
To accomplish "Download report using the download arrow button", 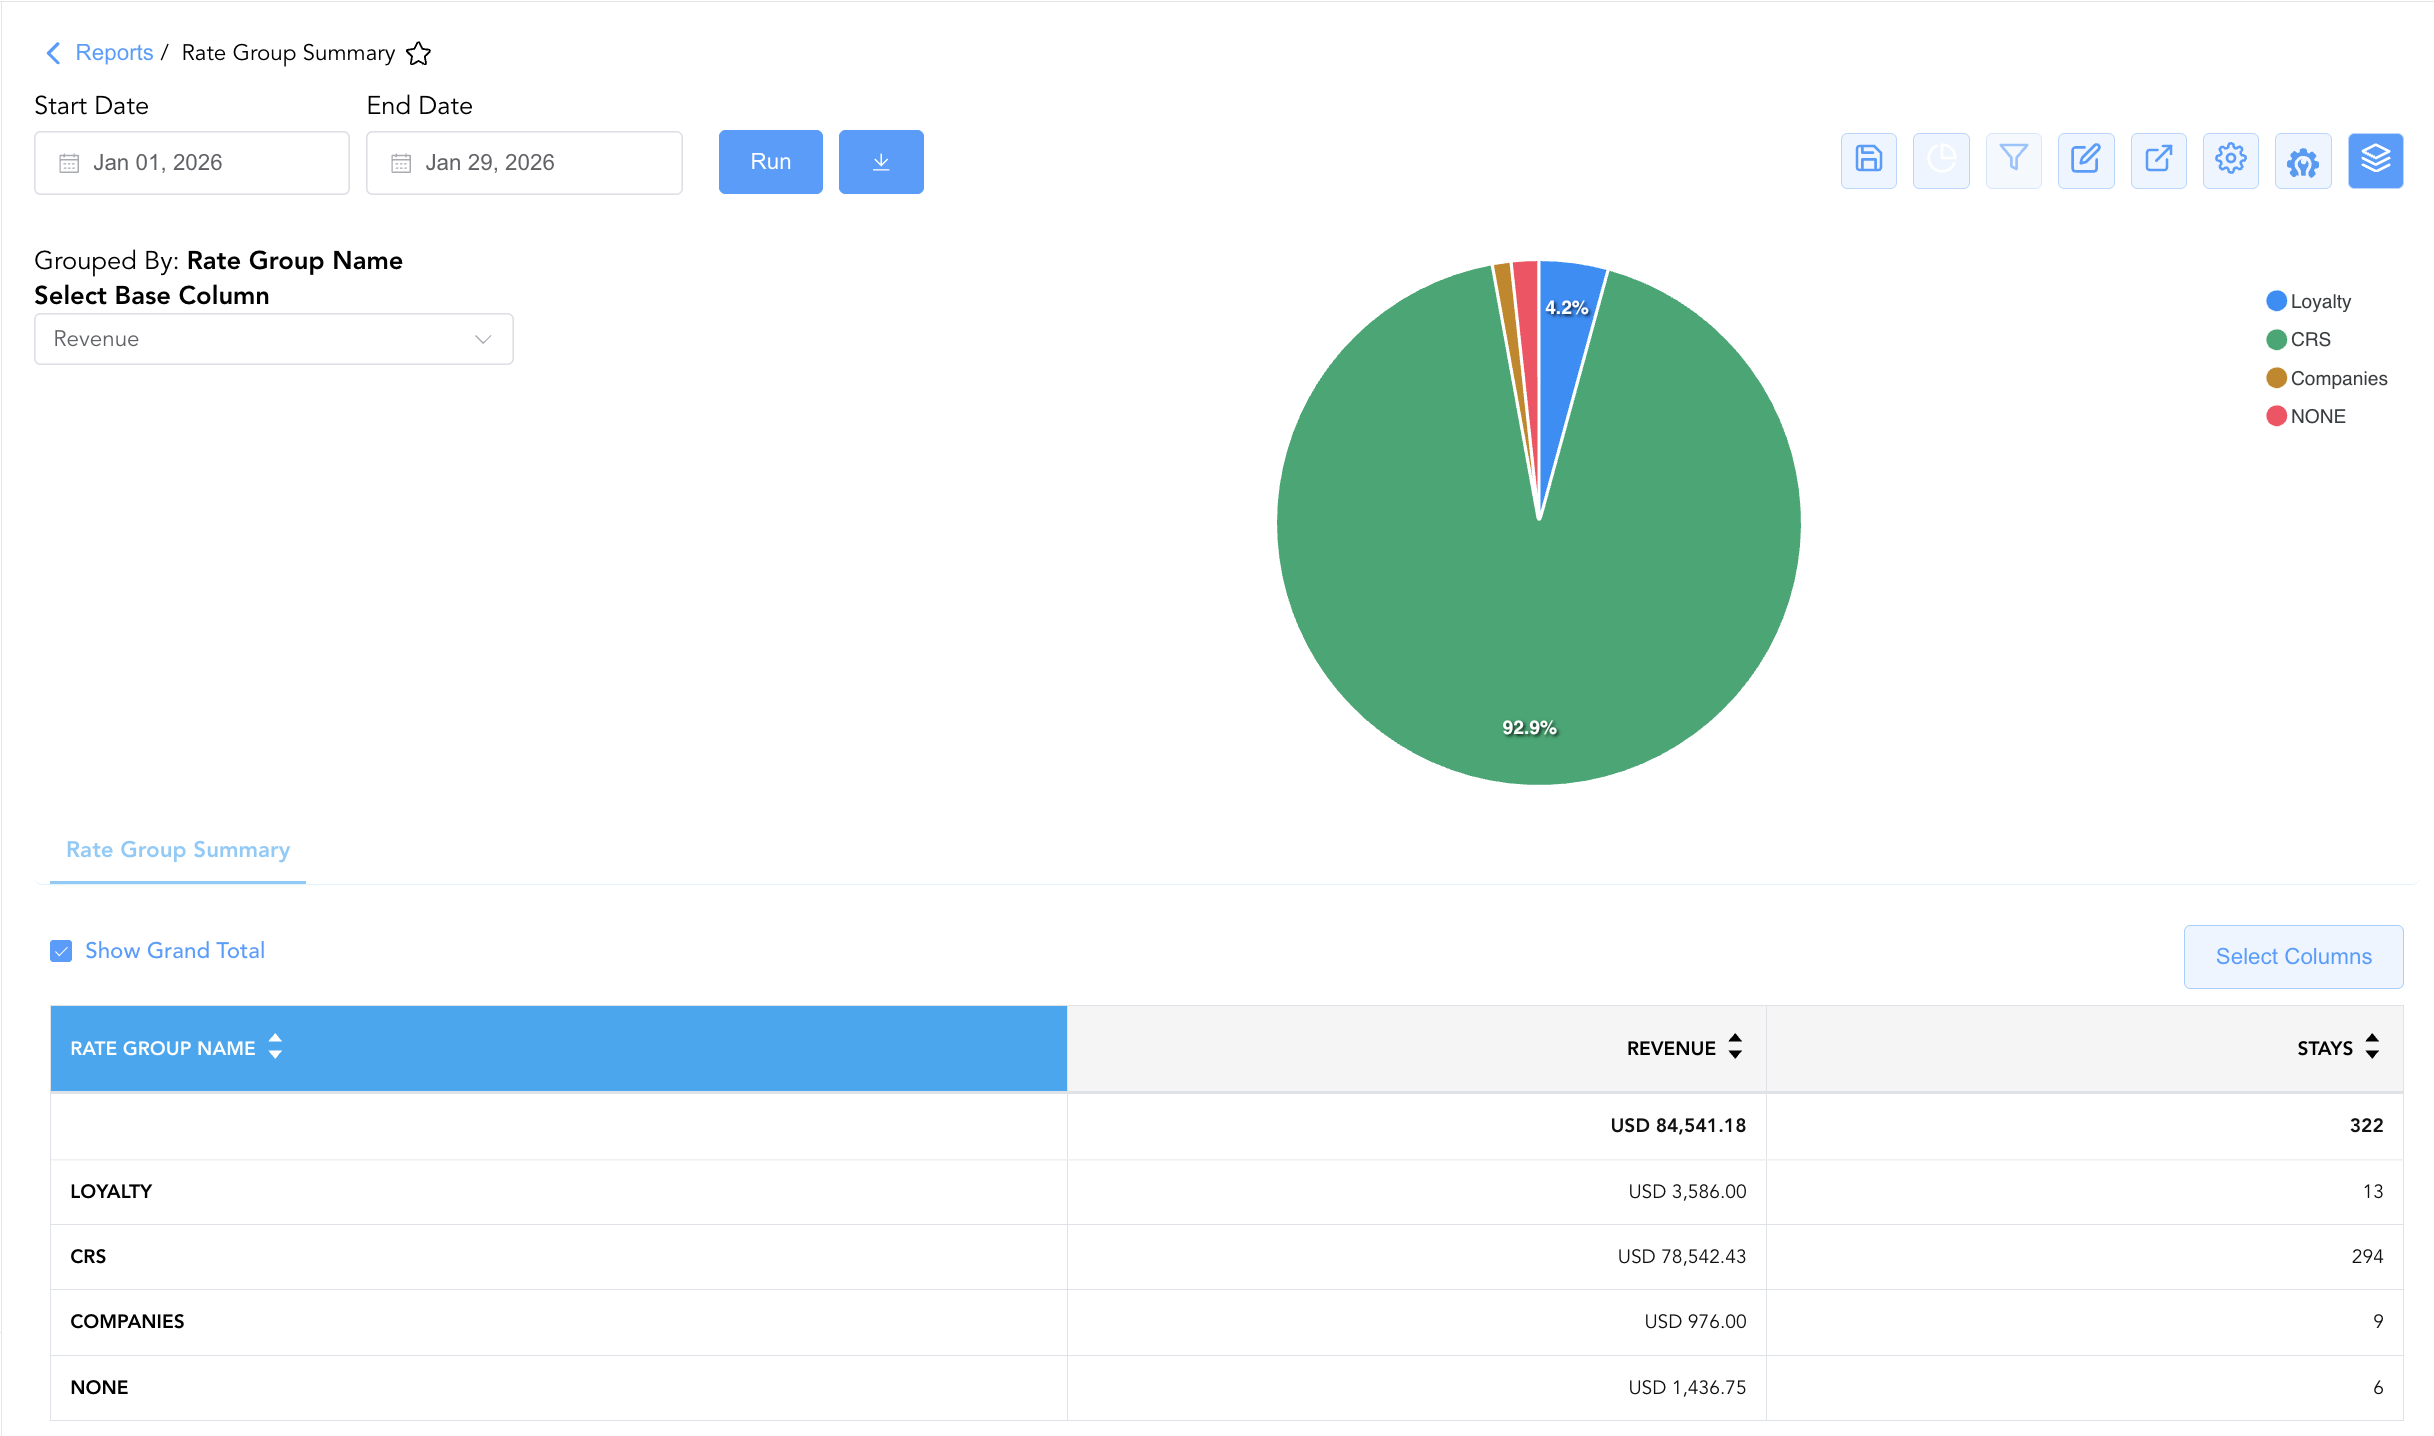I will (881, 162).
